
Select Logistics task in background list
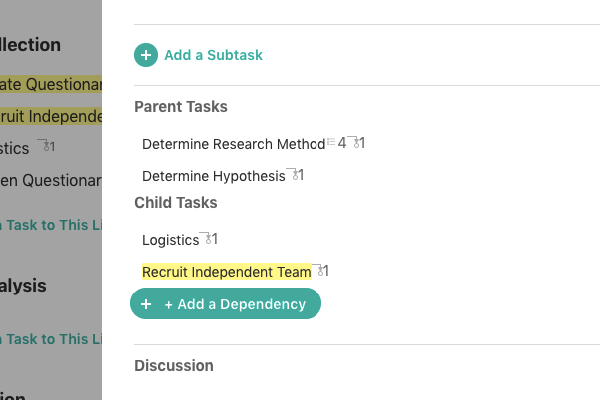[14, 148]
